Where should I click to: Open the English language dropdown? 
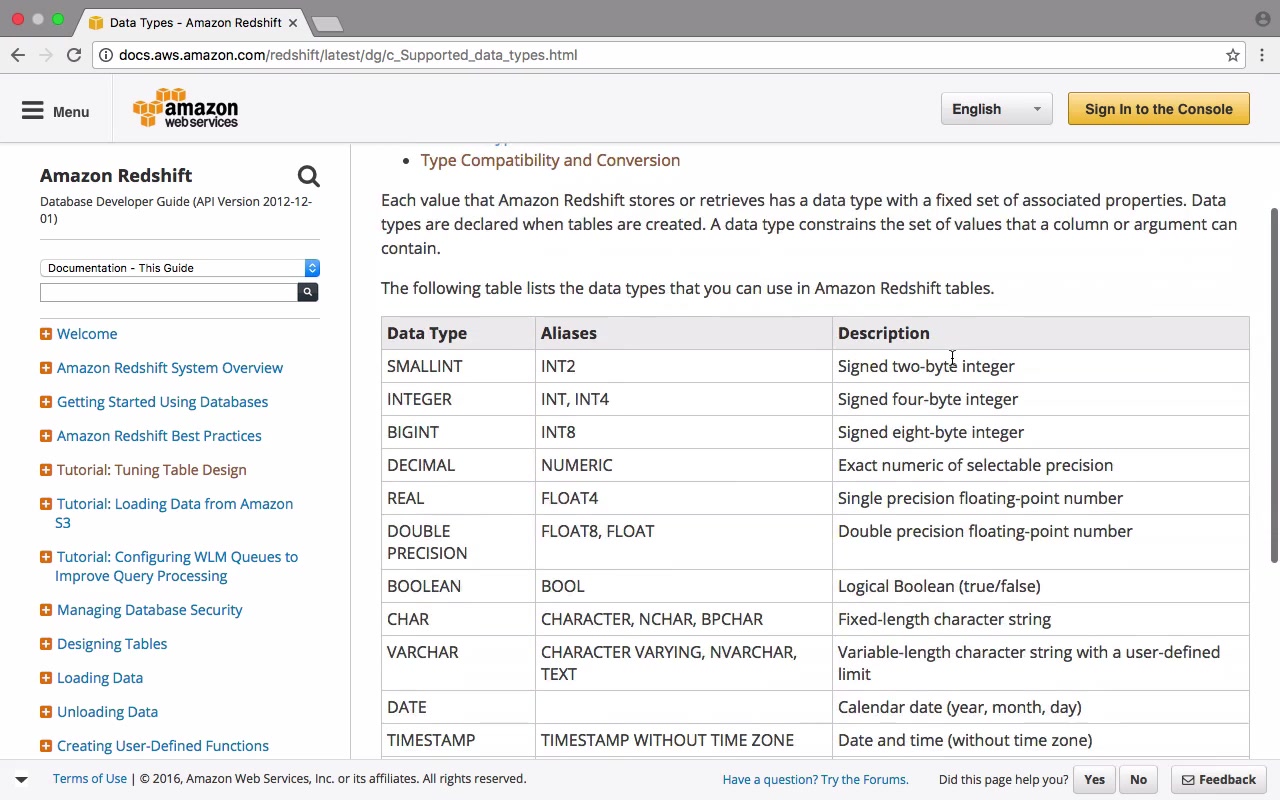(x=996, y=109)
